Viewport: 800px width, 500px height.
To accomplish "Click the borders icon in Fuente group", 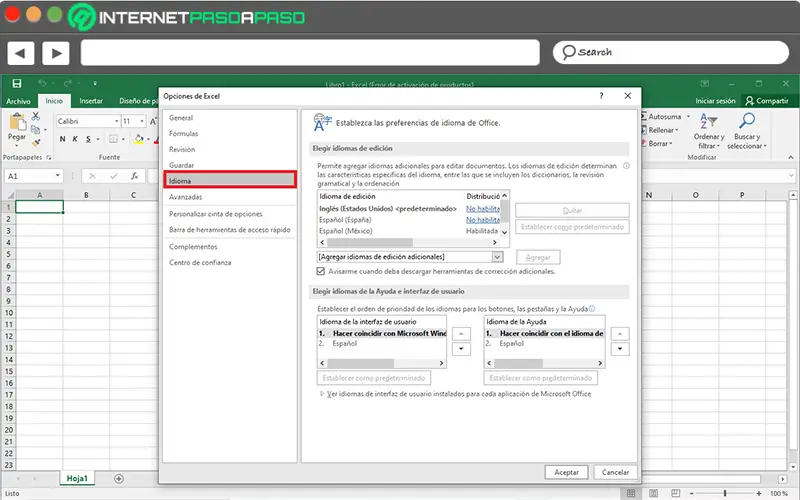I will (113, 139).
